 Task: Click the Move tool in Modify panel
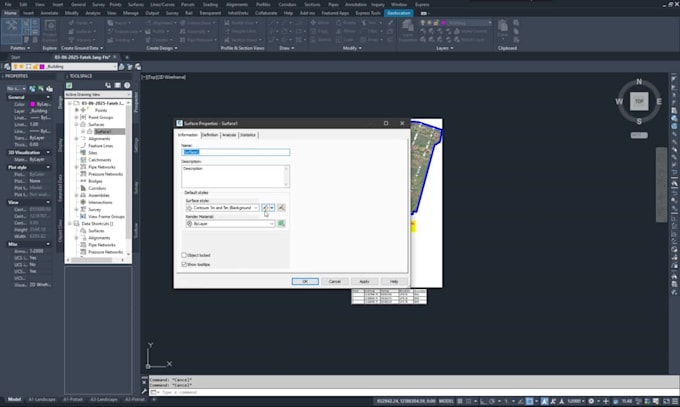pos(320,23)
